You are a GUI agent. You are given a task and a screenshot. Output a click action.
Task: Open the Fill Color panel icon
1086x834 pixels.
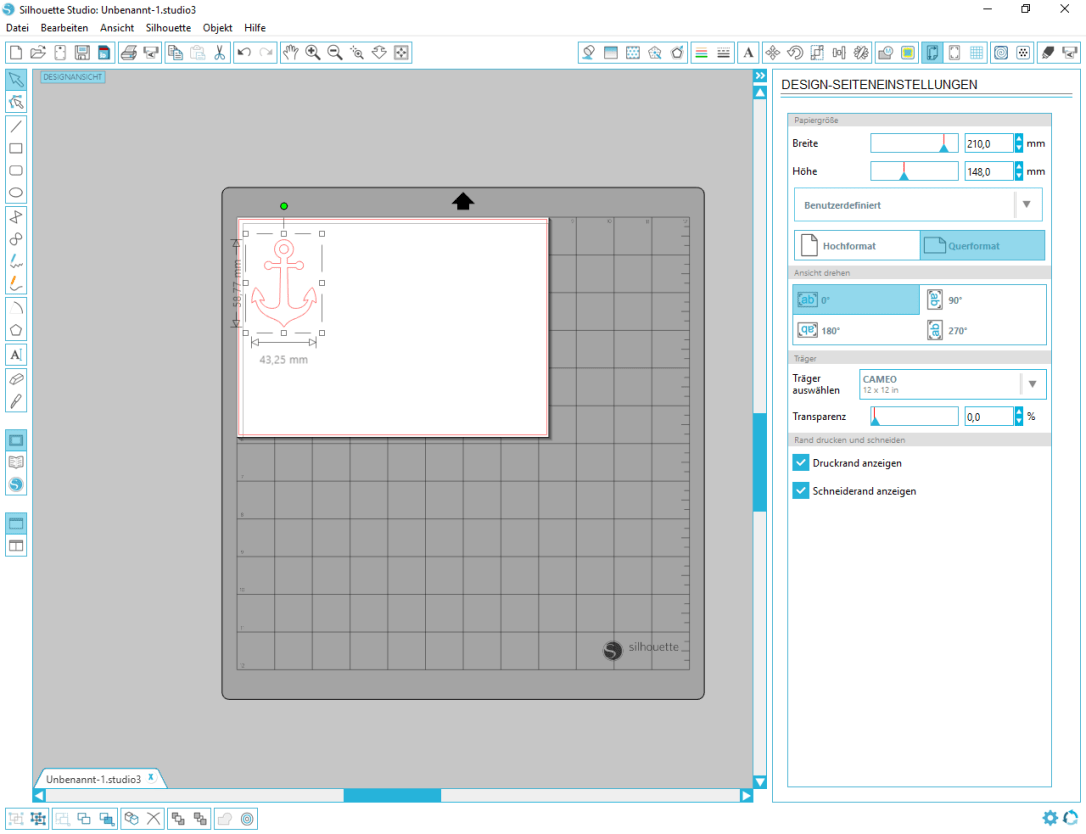(588, 52)
